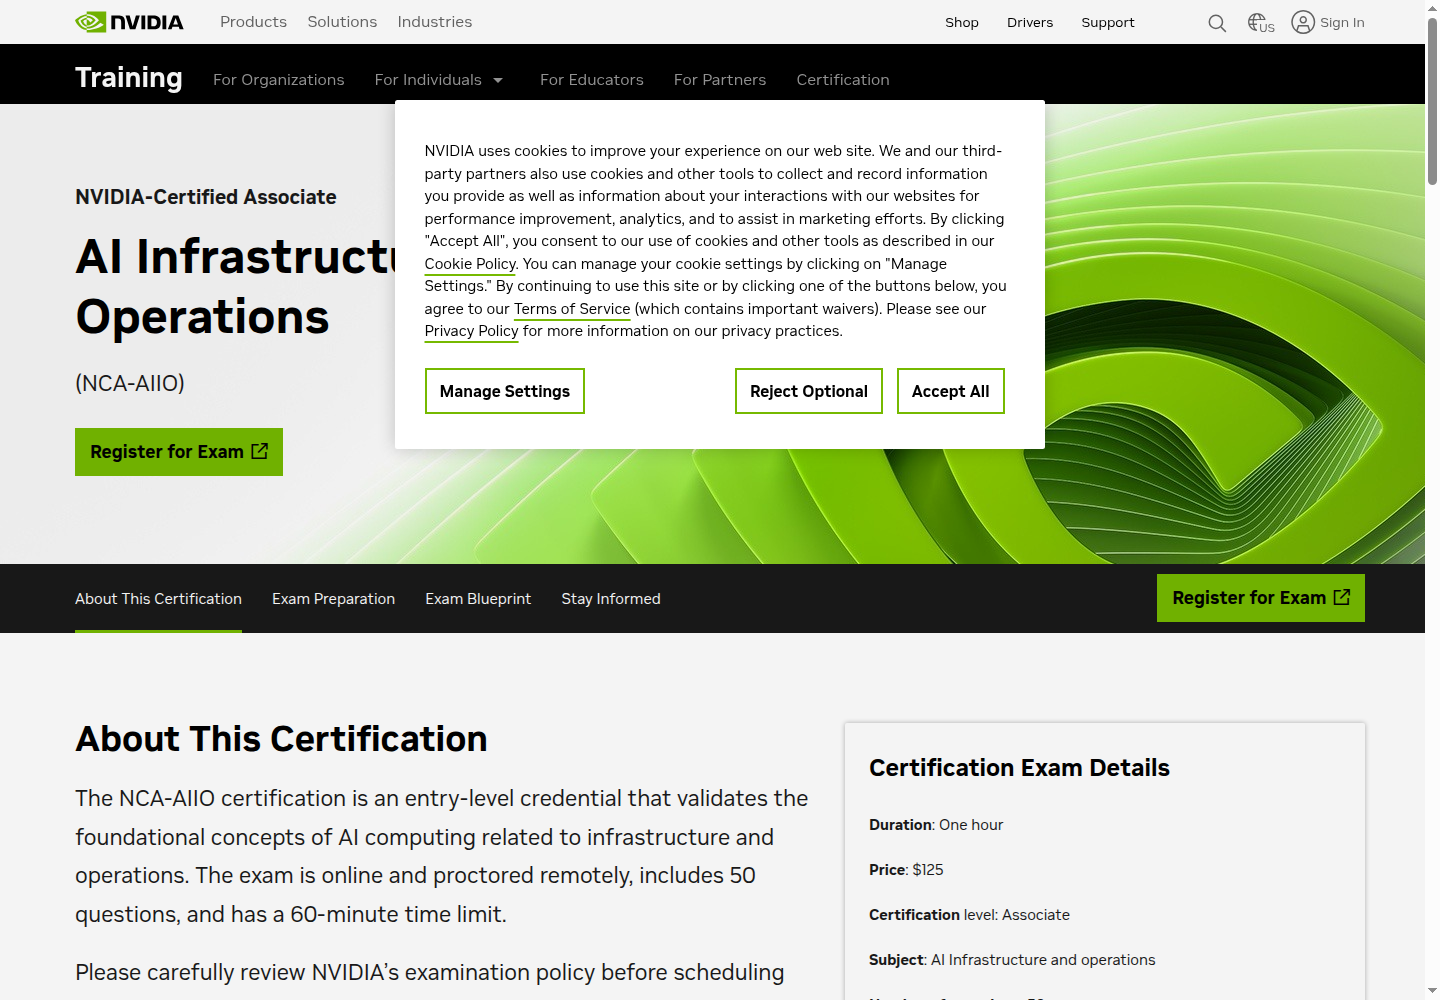The image size is (1440, 1000).
Task: Switch to Exam Blueprint tab
Action: (478, 599)
